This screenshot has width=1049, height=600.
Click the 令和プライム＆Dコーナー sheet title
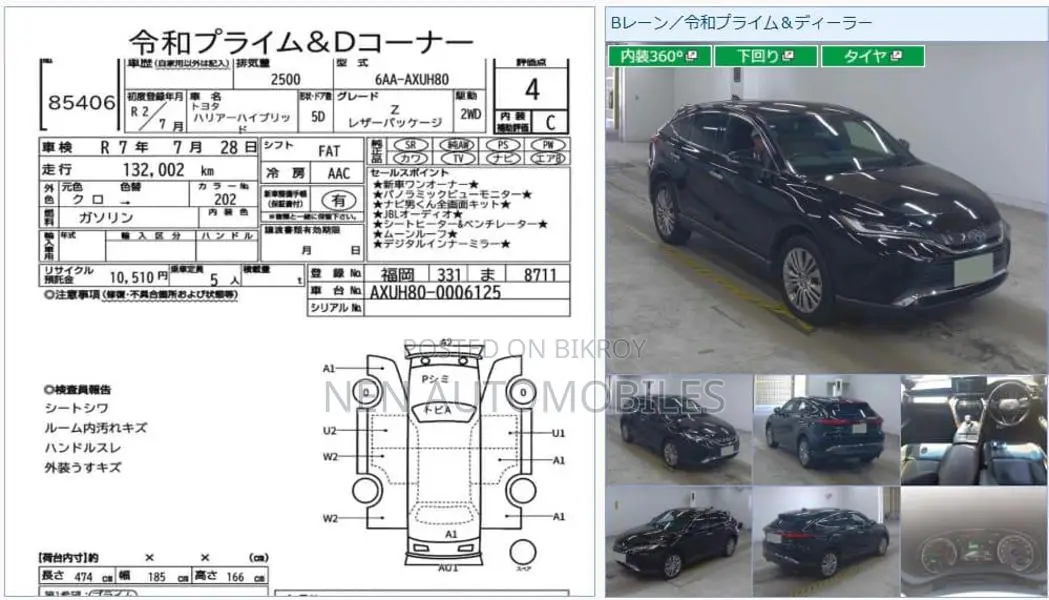[x=300, y=42]
